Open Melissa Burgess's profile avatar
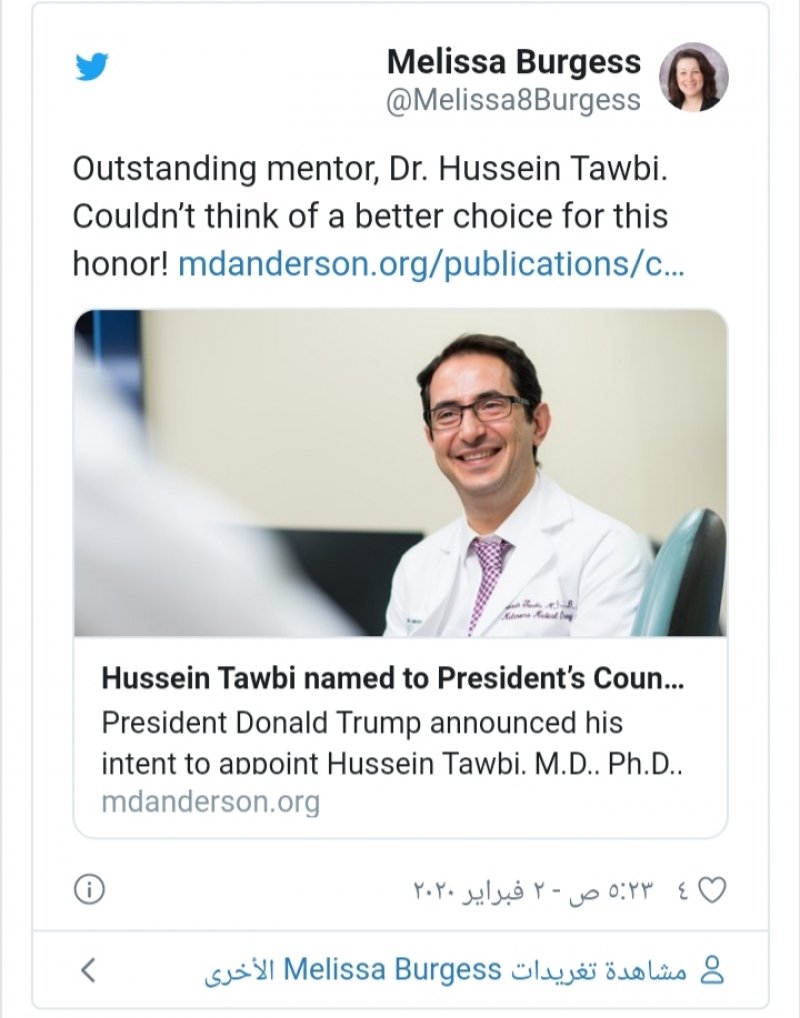This screenshot has height=1018, width=800. (693, 77)
